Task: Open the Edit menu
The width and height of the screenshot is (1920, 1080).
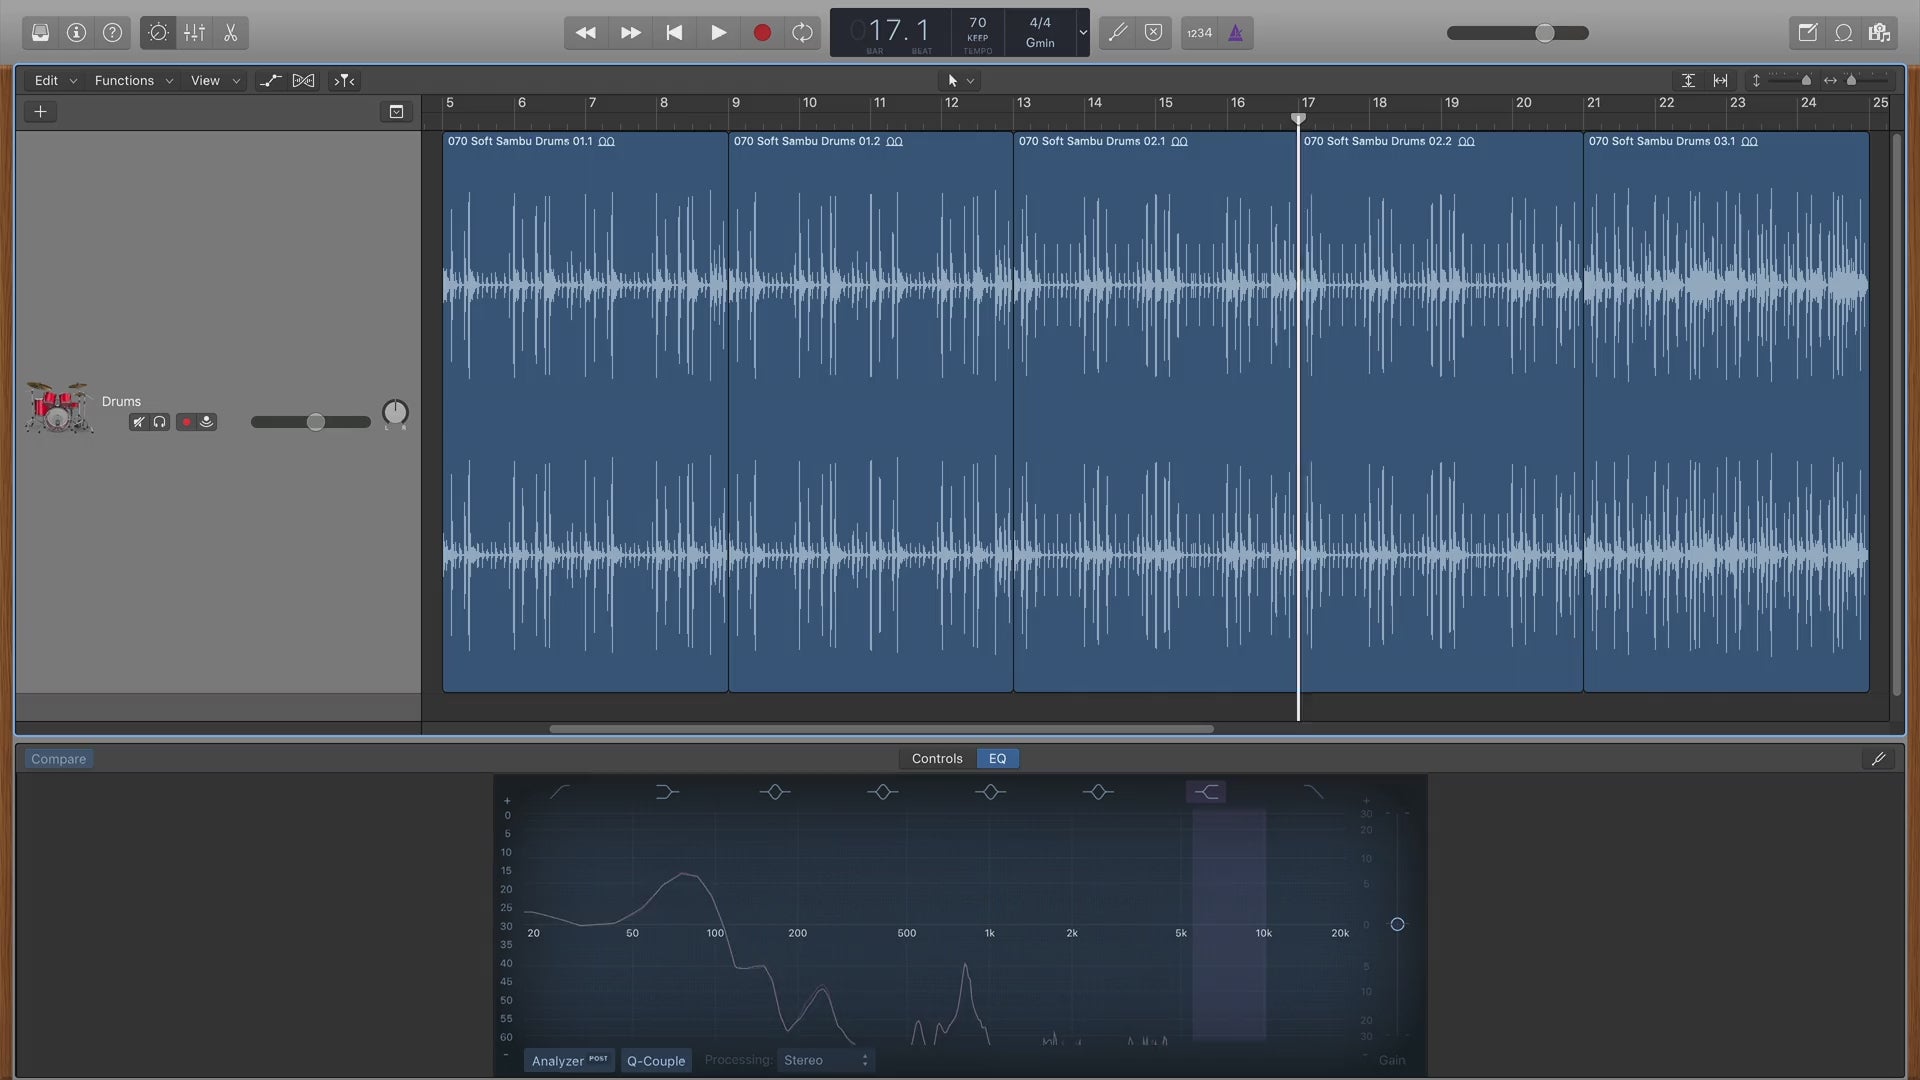Action: click(x=55, y=80)
